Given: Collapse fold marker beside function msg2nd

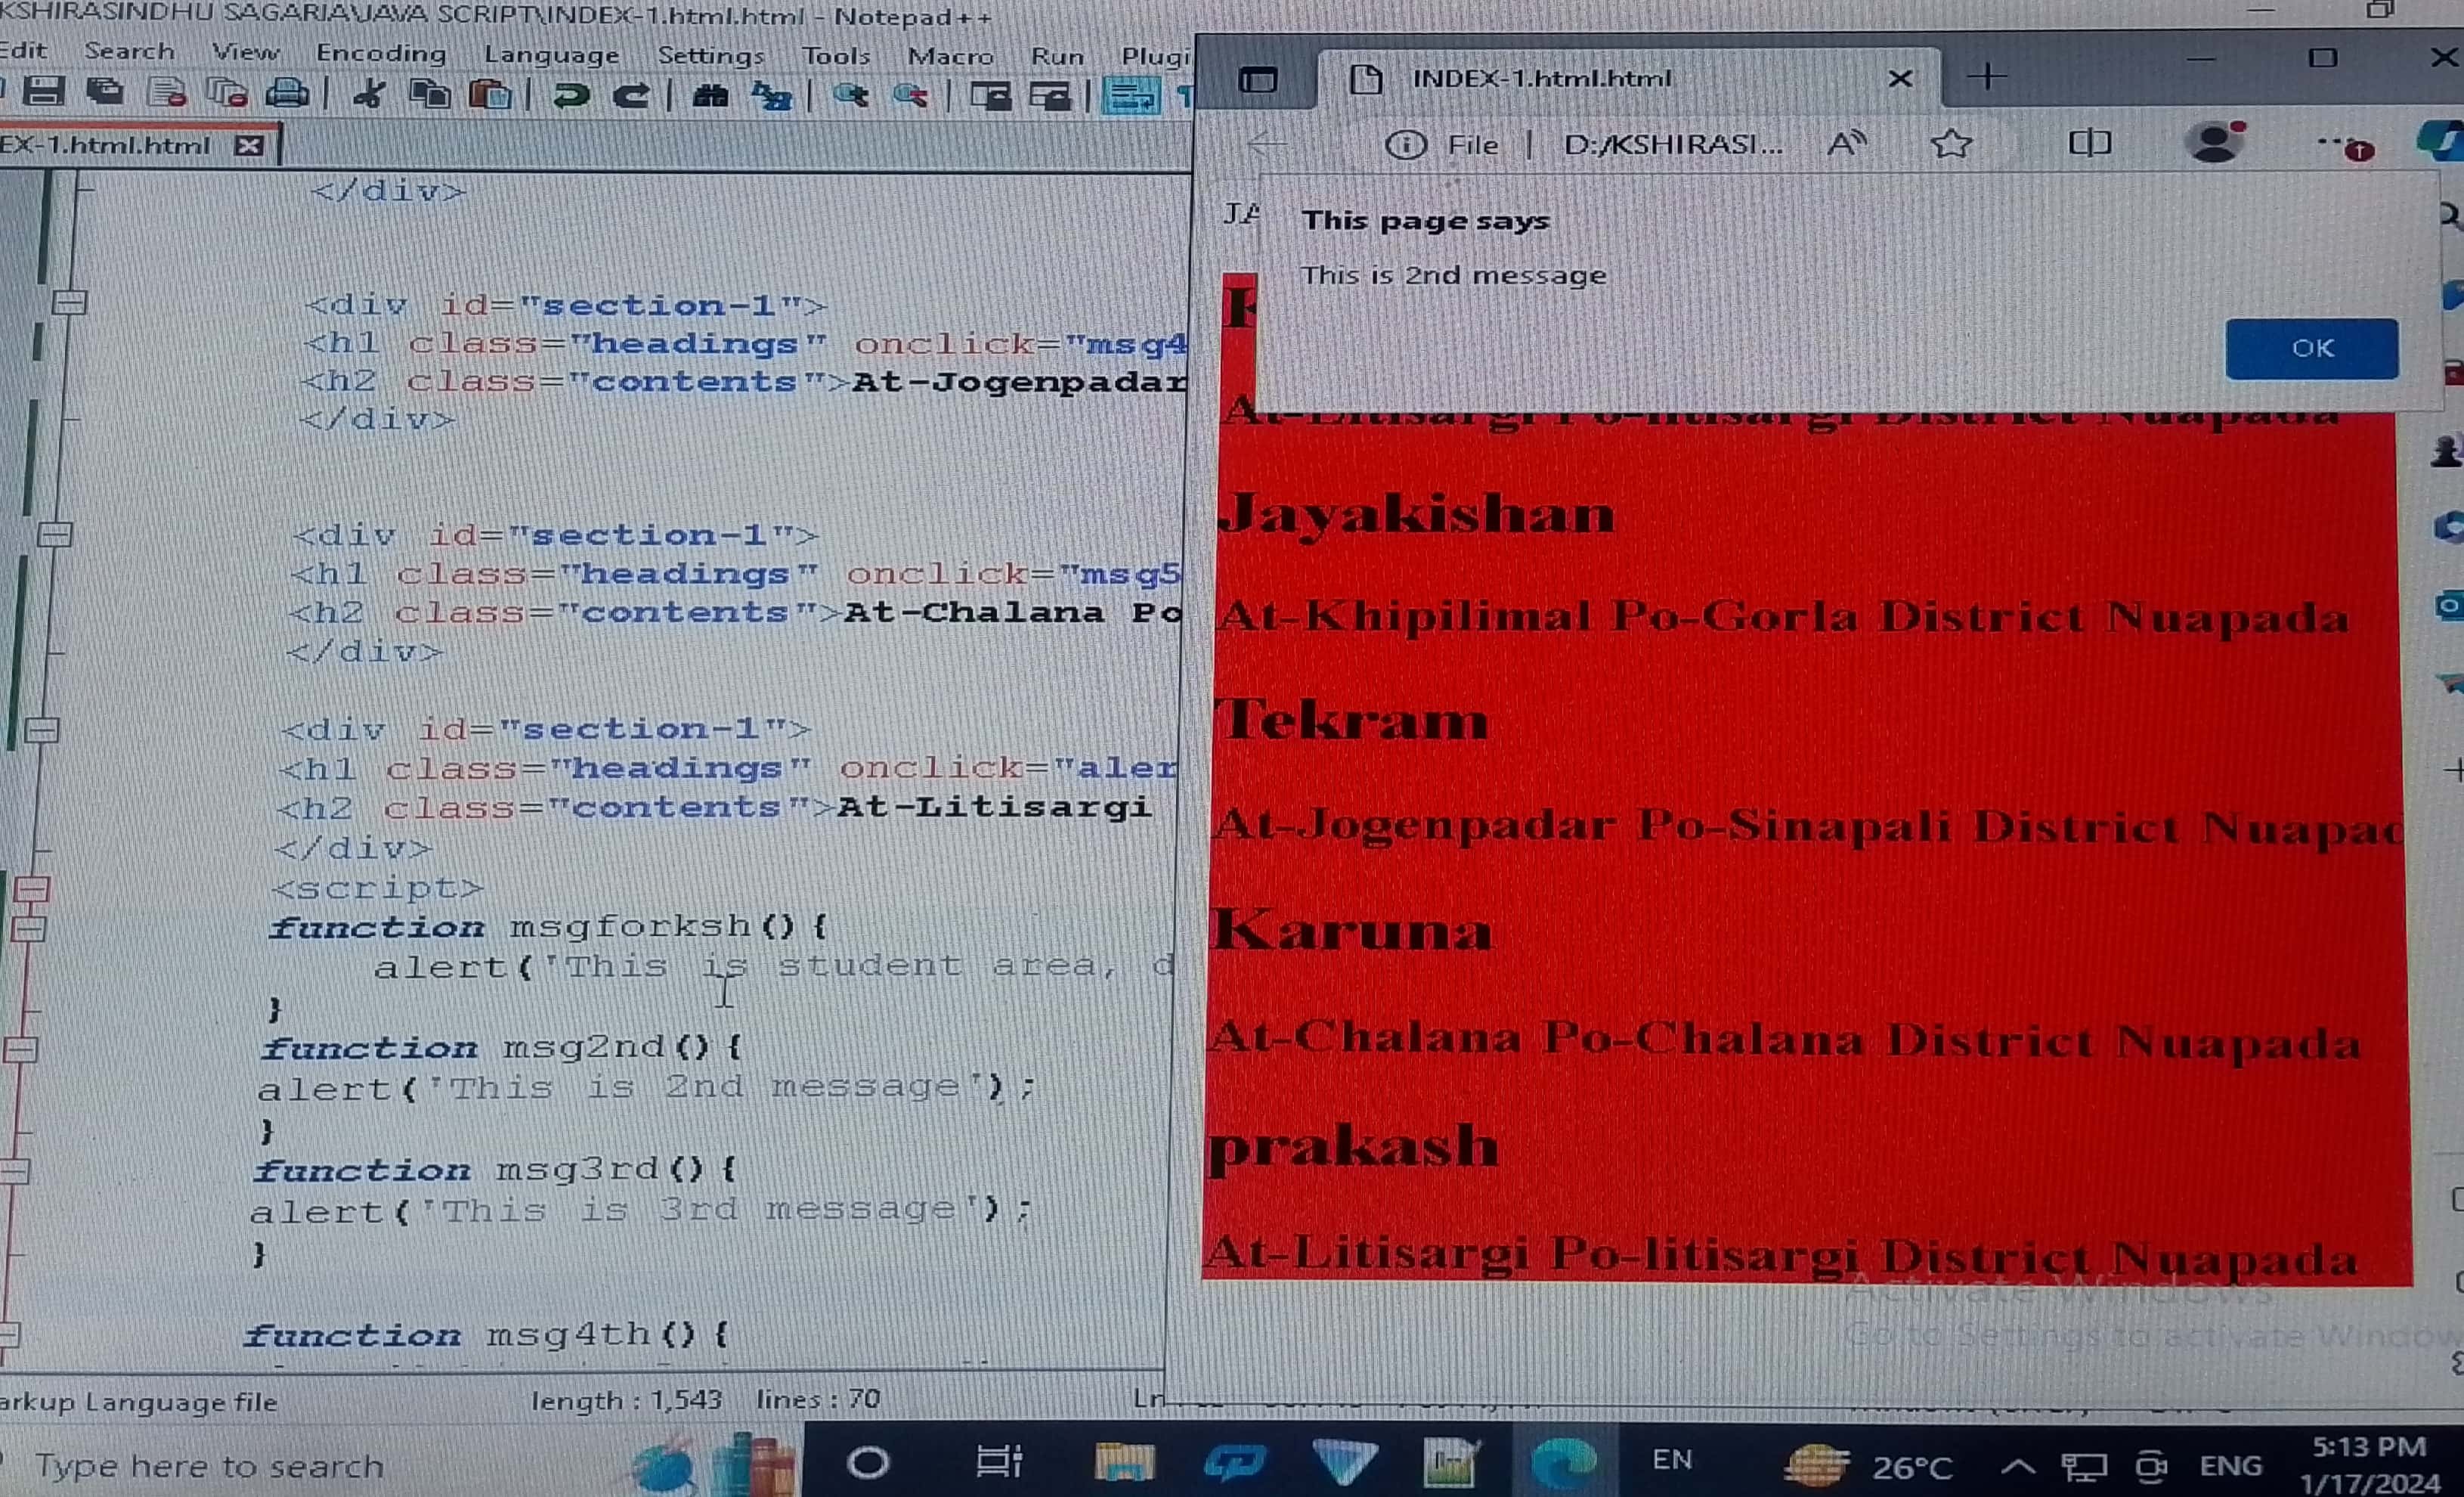Looking at the screenshot, I should (21, 1049).
